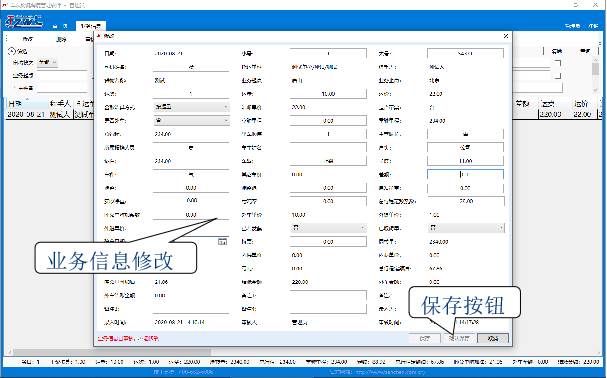Switch to the home tab beside the logo
The height and width of the screenshot is (378, 607).
60,26
